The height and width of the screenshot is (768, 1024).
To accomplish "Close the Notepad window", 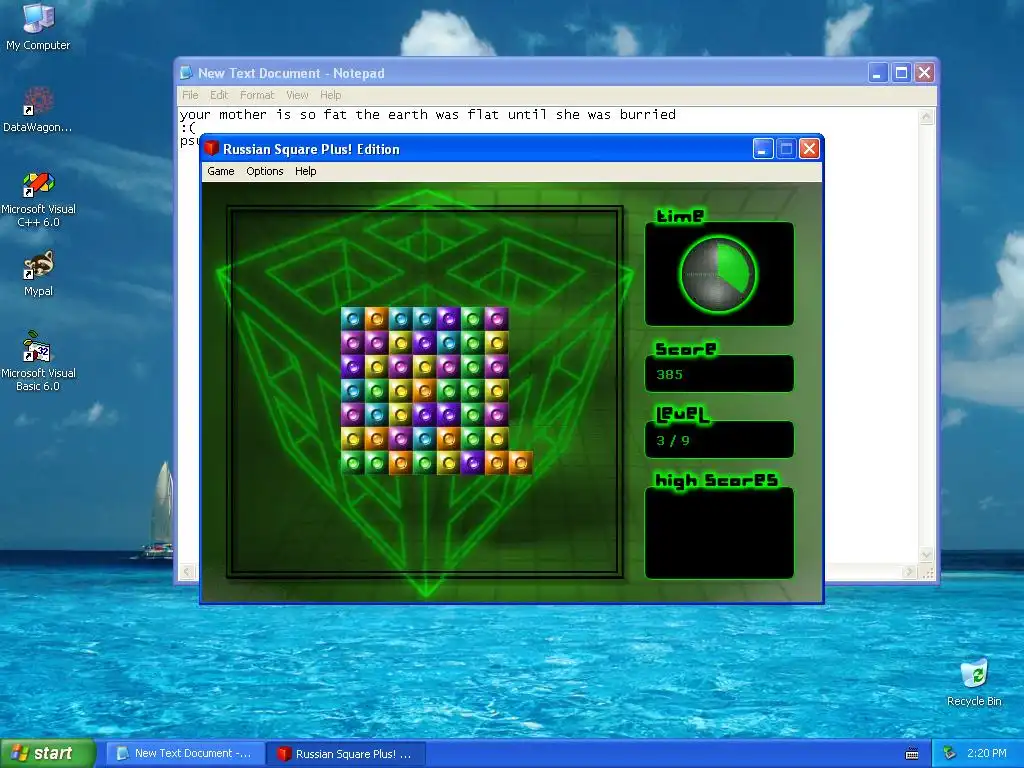I will pyautogui.click(x=924, y=72).
